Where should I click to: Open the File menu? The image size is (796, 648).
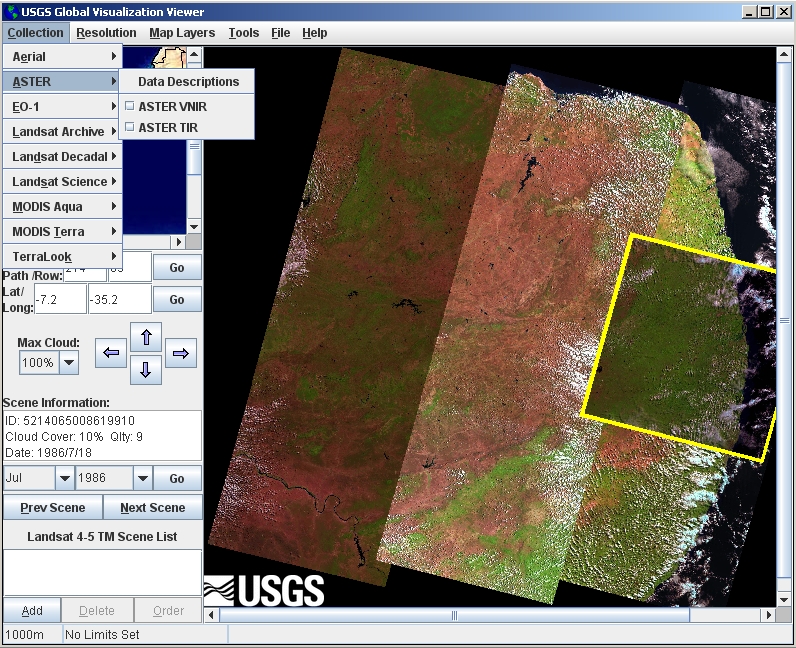pos(280,33)
